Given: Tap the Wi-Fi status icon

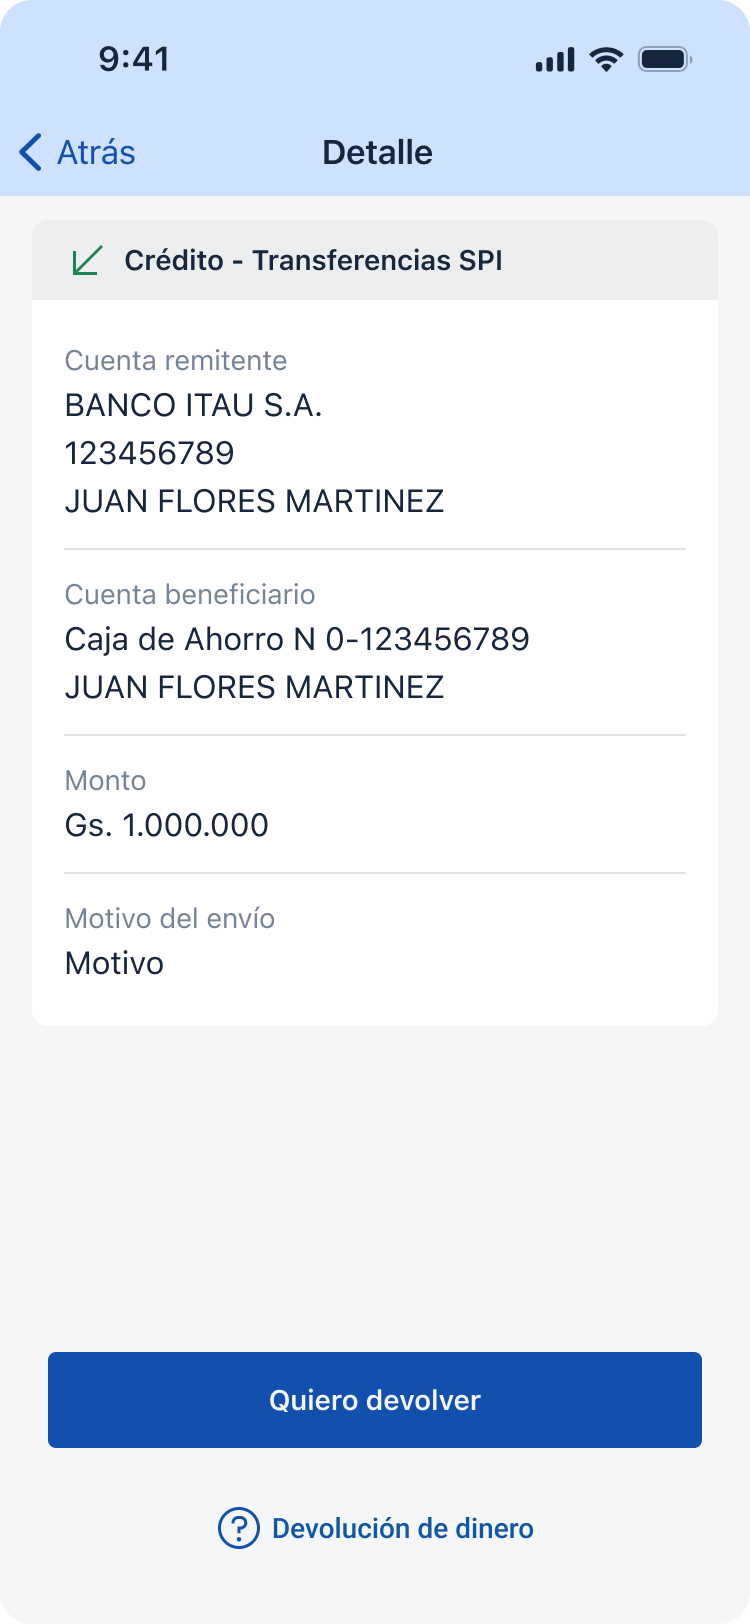Looking at the screenshot, I should pos(606,59).
